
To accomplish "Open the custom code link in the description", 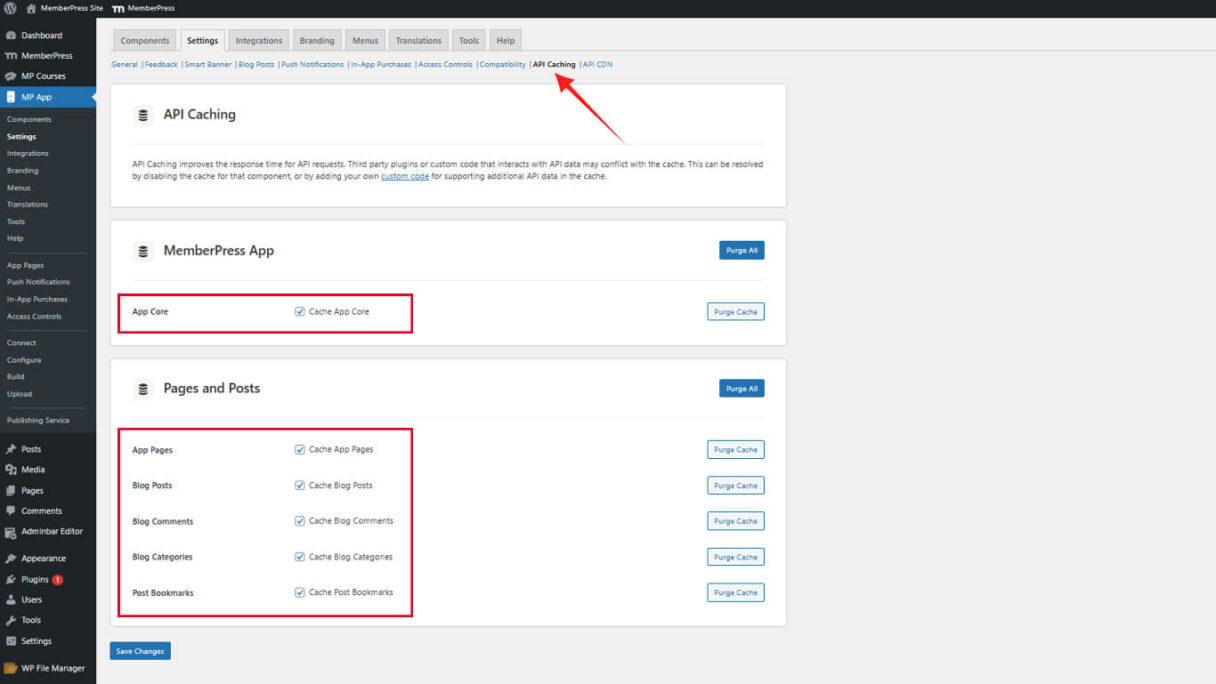I will [x=404, y=175].
